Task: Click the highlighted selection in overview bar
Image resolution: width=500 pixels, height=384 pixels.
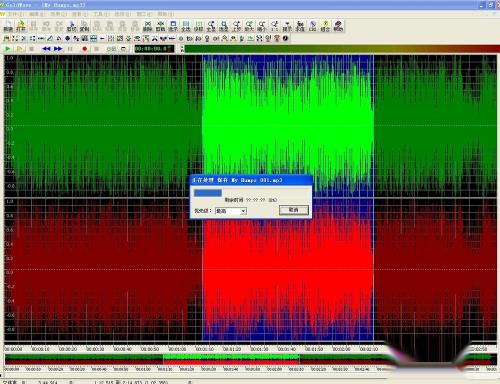Action: point(231,360)
